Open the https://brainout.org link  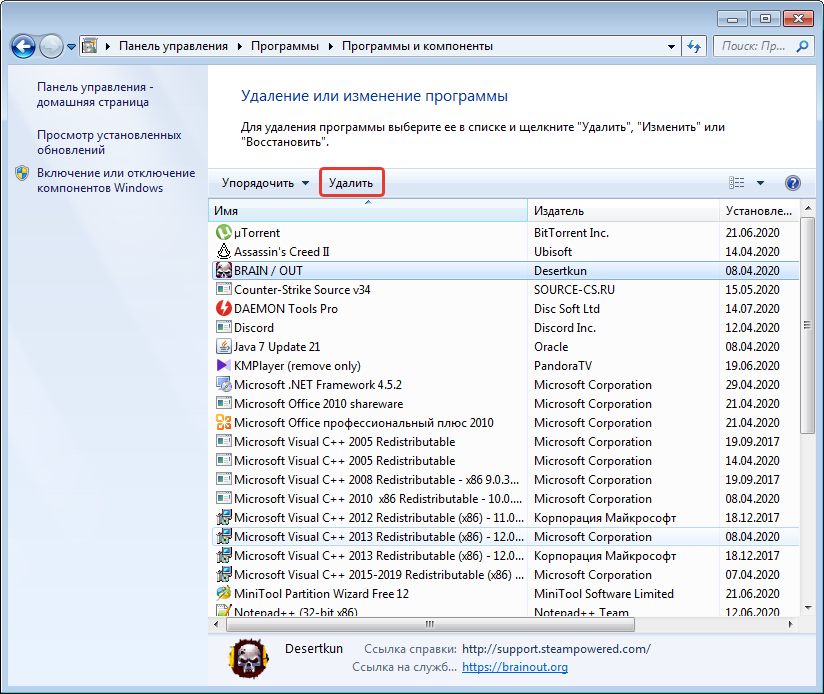515,667
